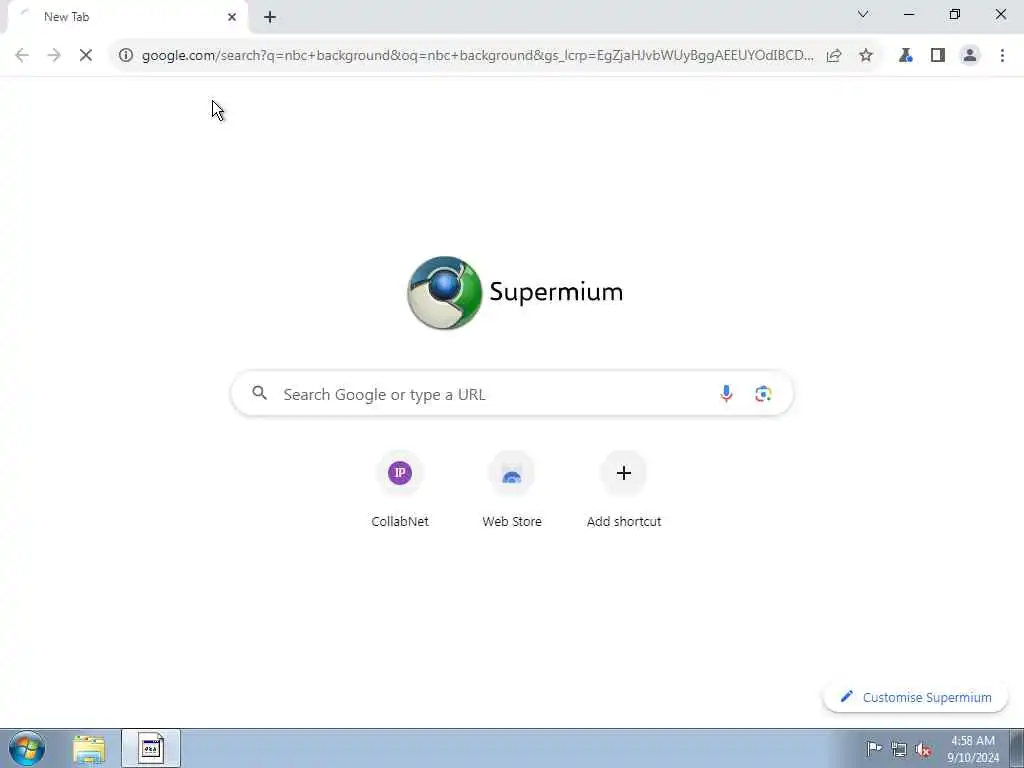Open the CollabNet shortcut

point(400,489)
